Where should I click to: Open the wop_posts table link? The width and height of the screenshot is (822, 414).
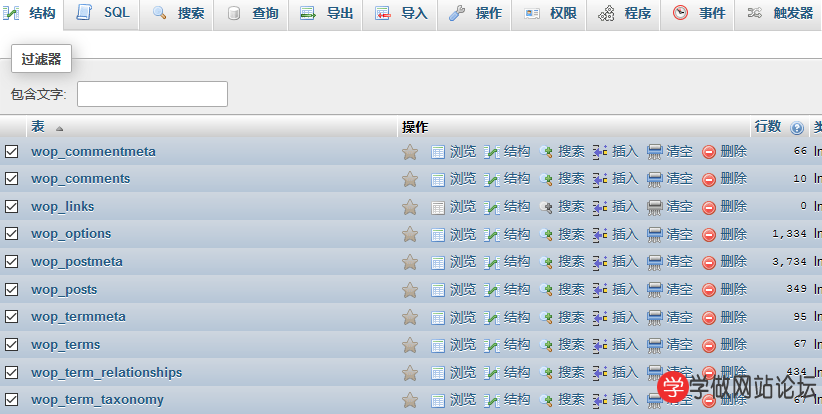point(64,290)
